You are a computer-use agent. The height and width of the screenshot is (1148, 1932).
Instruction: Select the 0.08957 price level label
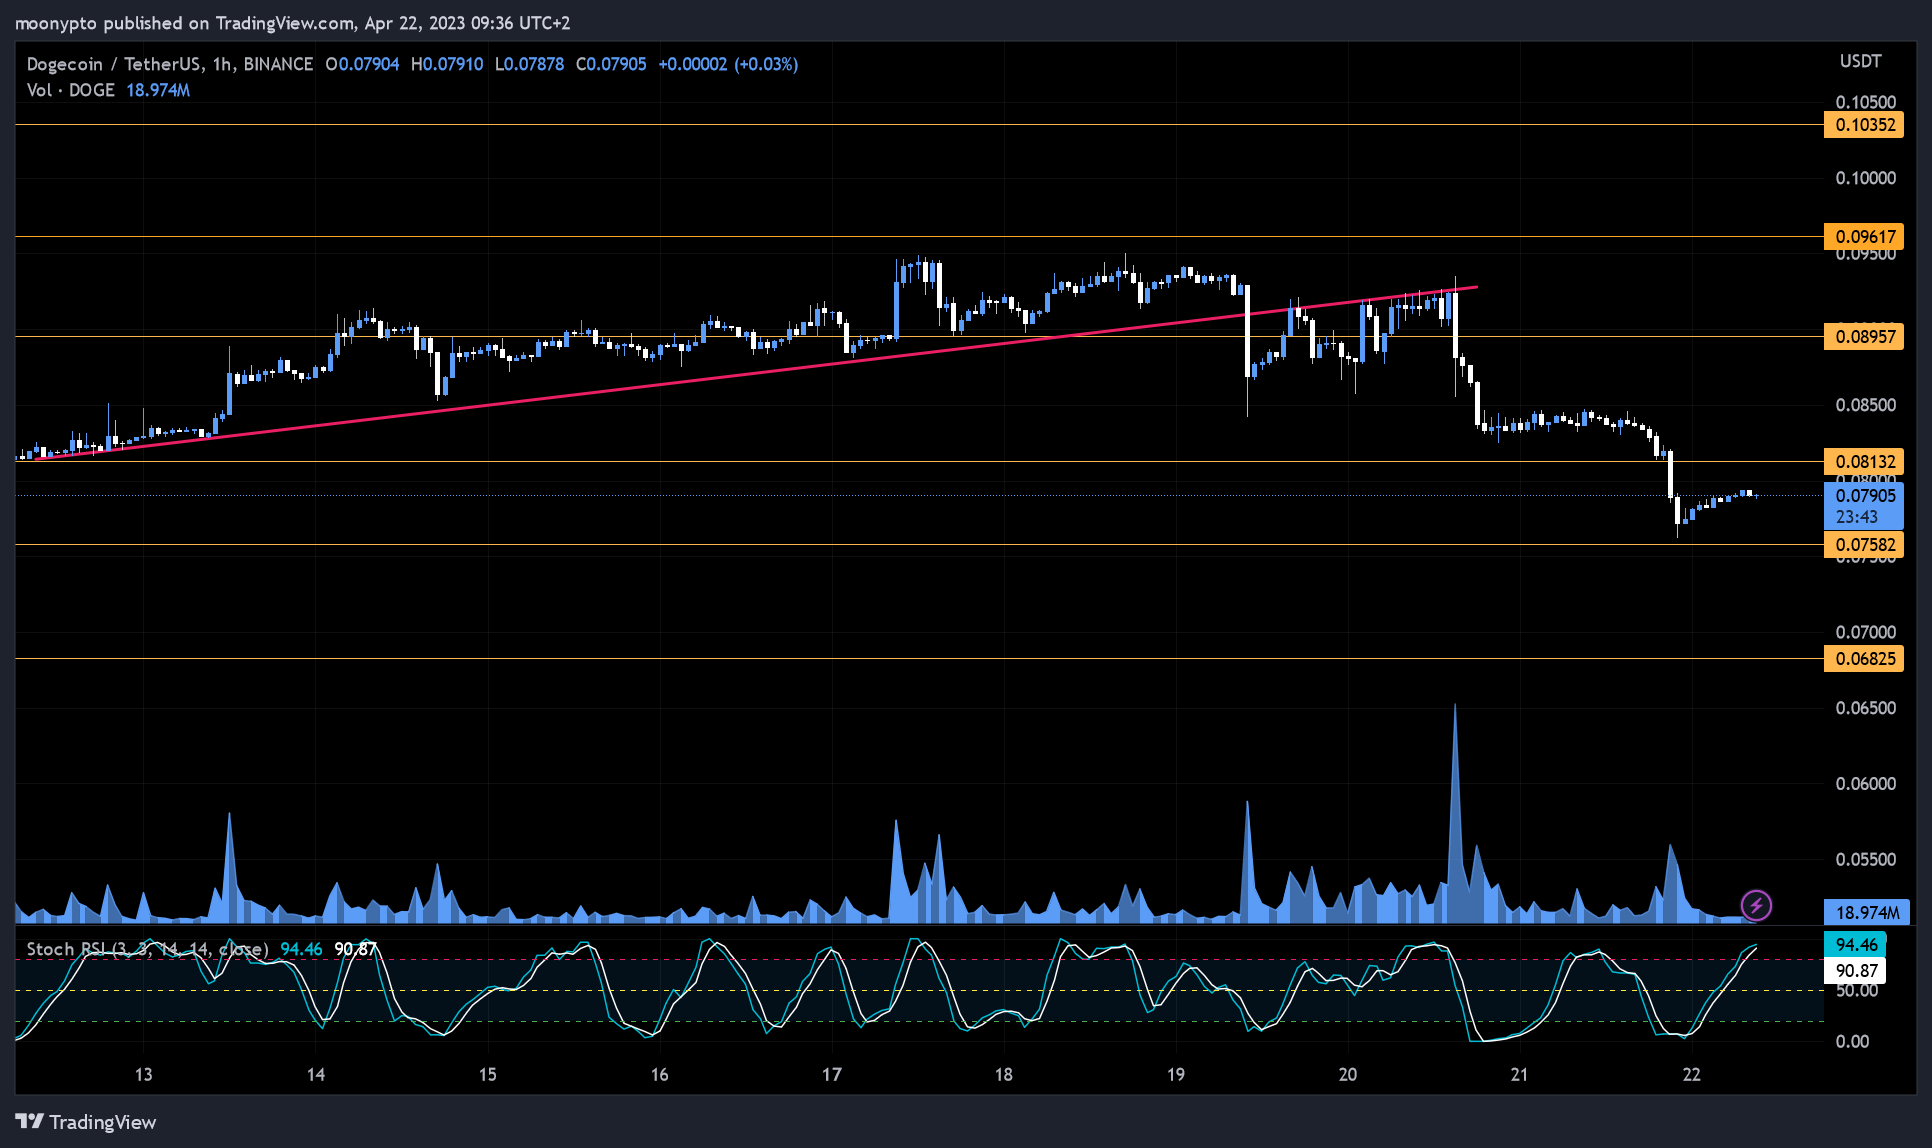pyautogui.click(x=1864, y=337)
